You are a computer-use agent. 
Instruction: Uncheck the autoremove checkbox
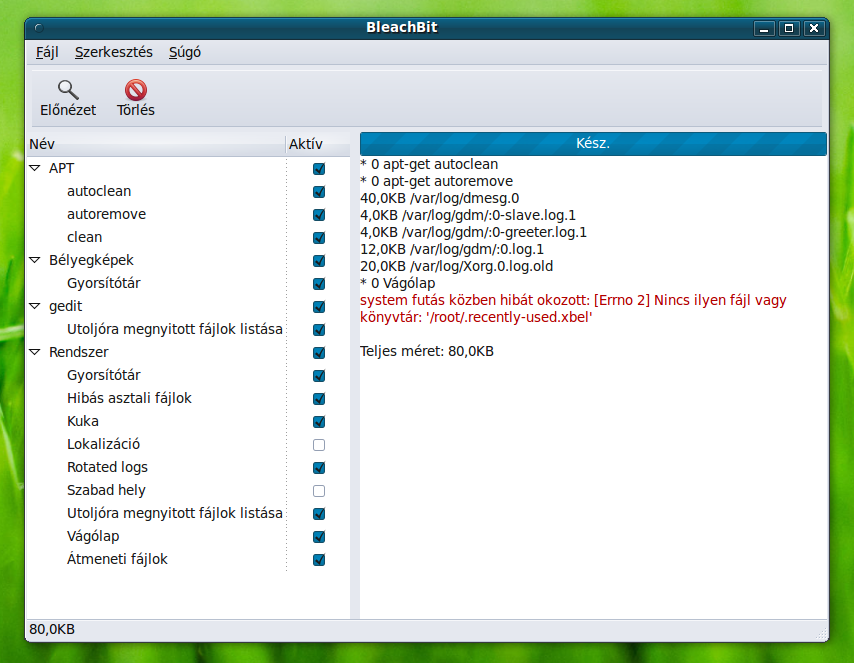(x=319, y=215)
